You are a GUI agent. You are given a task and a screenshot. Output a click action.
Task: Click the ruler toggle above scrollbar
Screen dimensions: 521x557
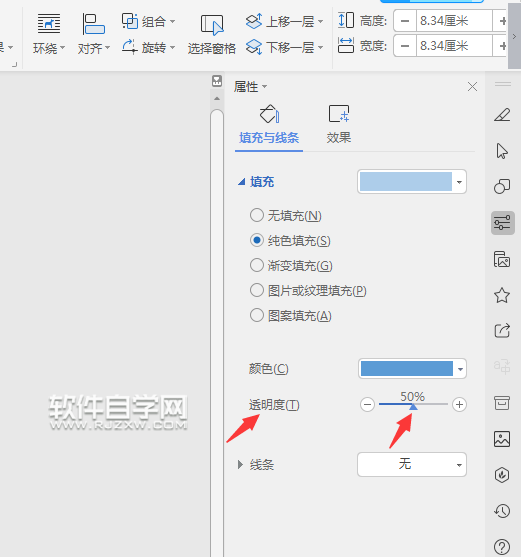(x=217, y=81)
